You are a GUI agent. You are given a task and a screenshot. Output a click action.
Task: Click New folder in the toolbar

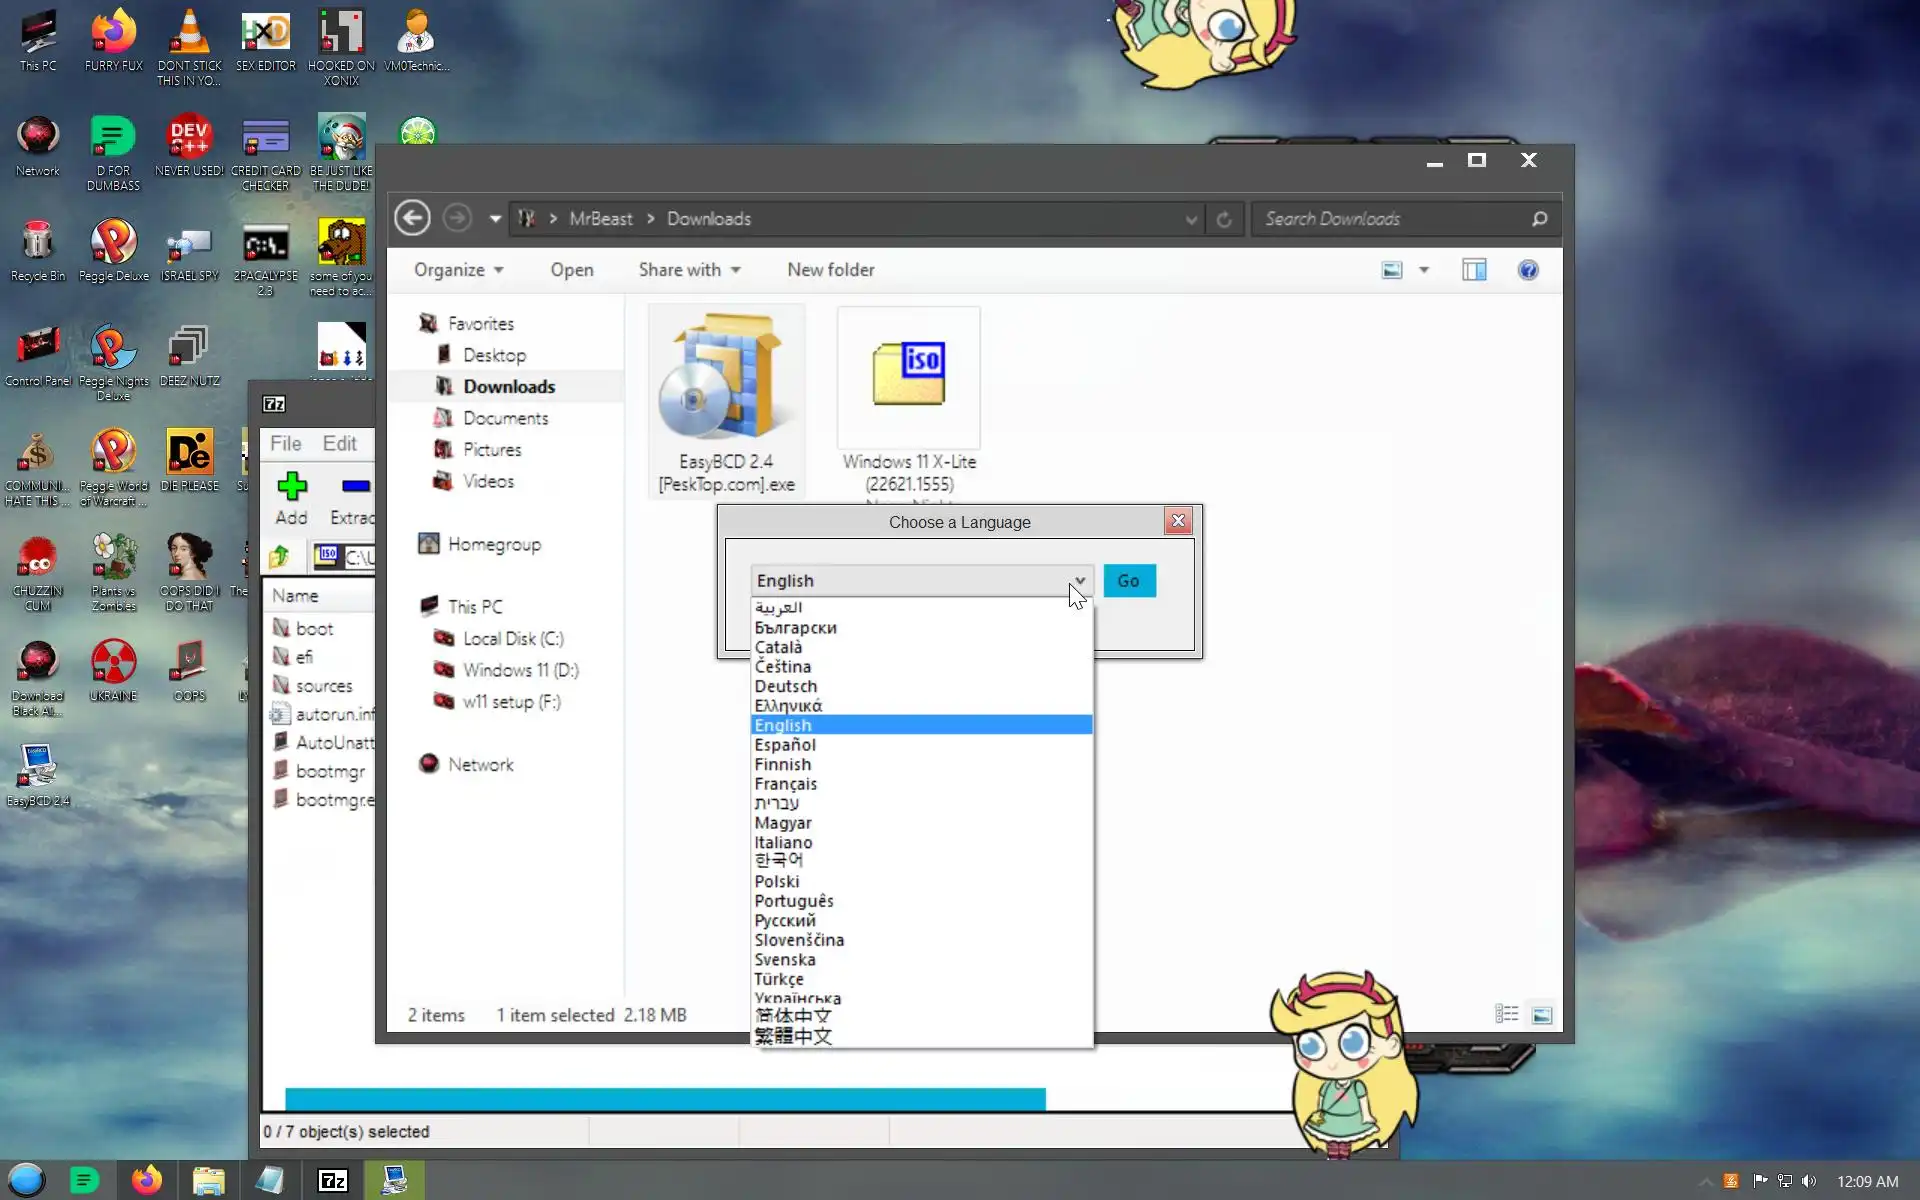point(830,270)
